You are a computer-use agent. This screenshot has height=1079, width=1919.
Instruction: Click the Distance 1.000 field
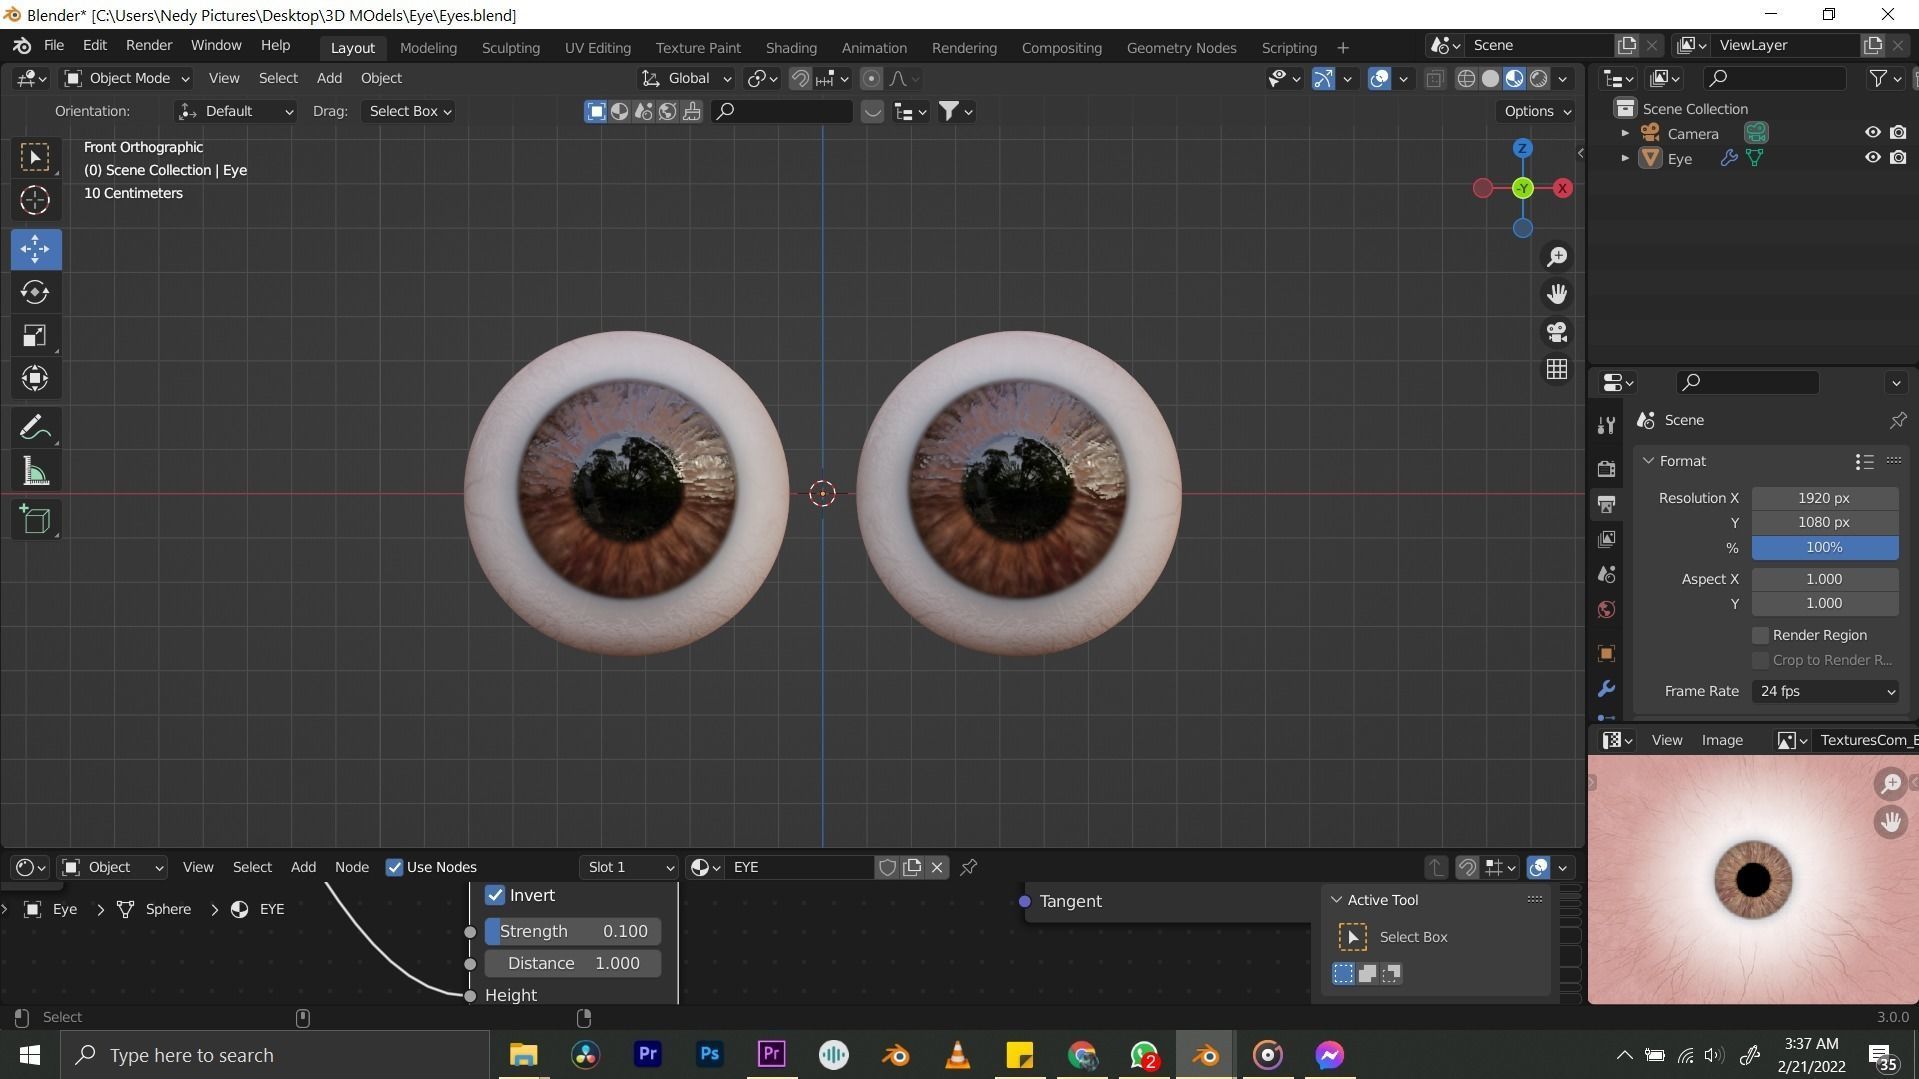click(573, 963)
